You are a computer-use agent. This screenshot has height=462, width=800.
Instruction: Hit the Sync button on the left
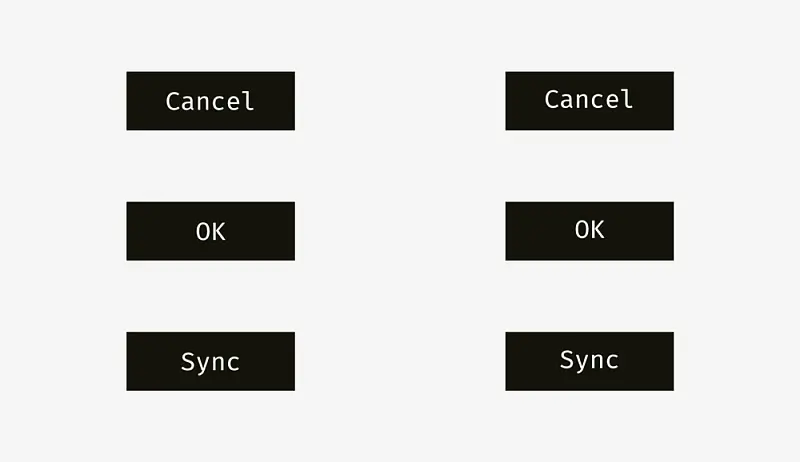click(x=211, y=362)
